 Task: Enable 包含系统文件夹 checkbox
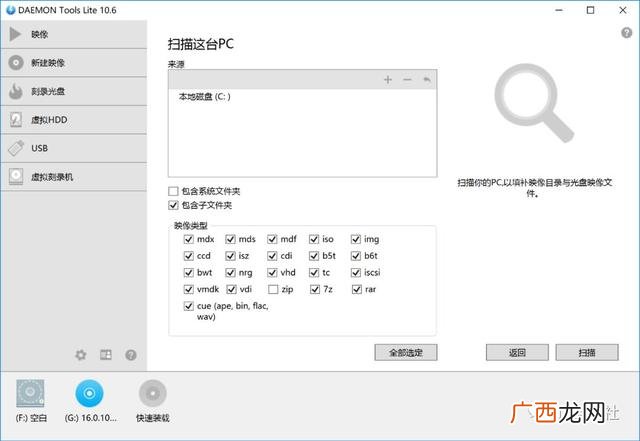click(173, 191)
